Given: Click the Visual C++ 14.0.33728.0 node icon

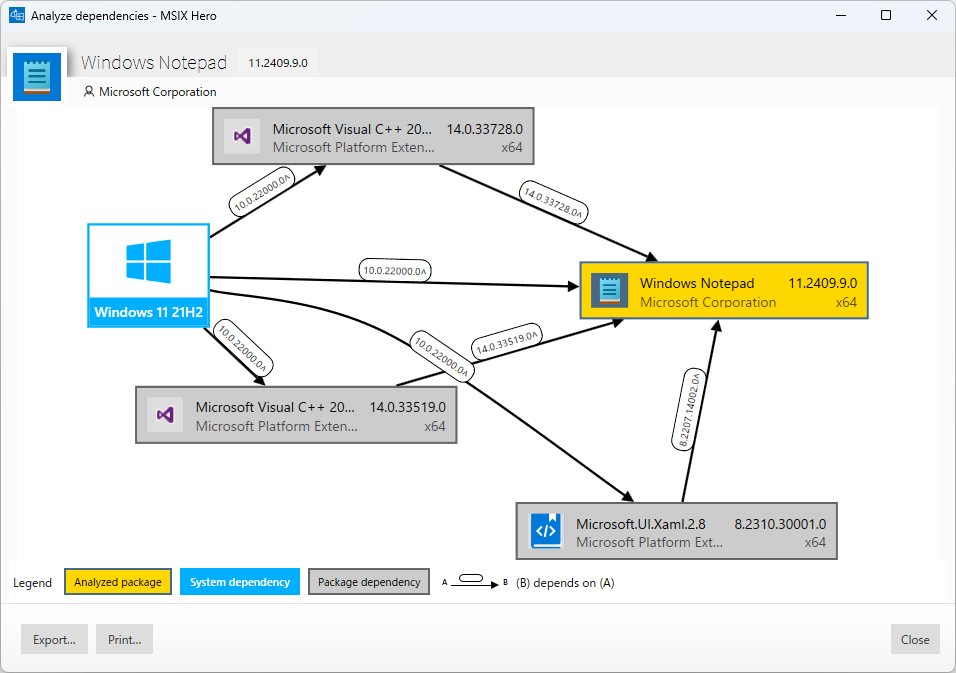Looking at the screenshot, I should [x=241, y=135].
